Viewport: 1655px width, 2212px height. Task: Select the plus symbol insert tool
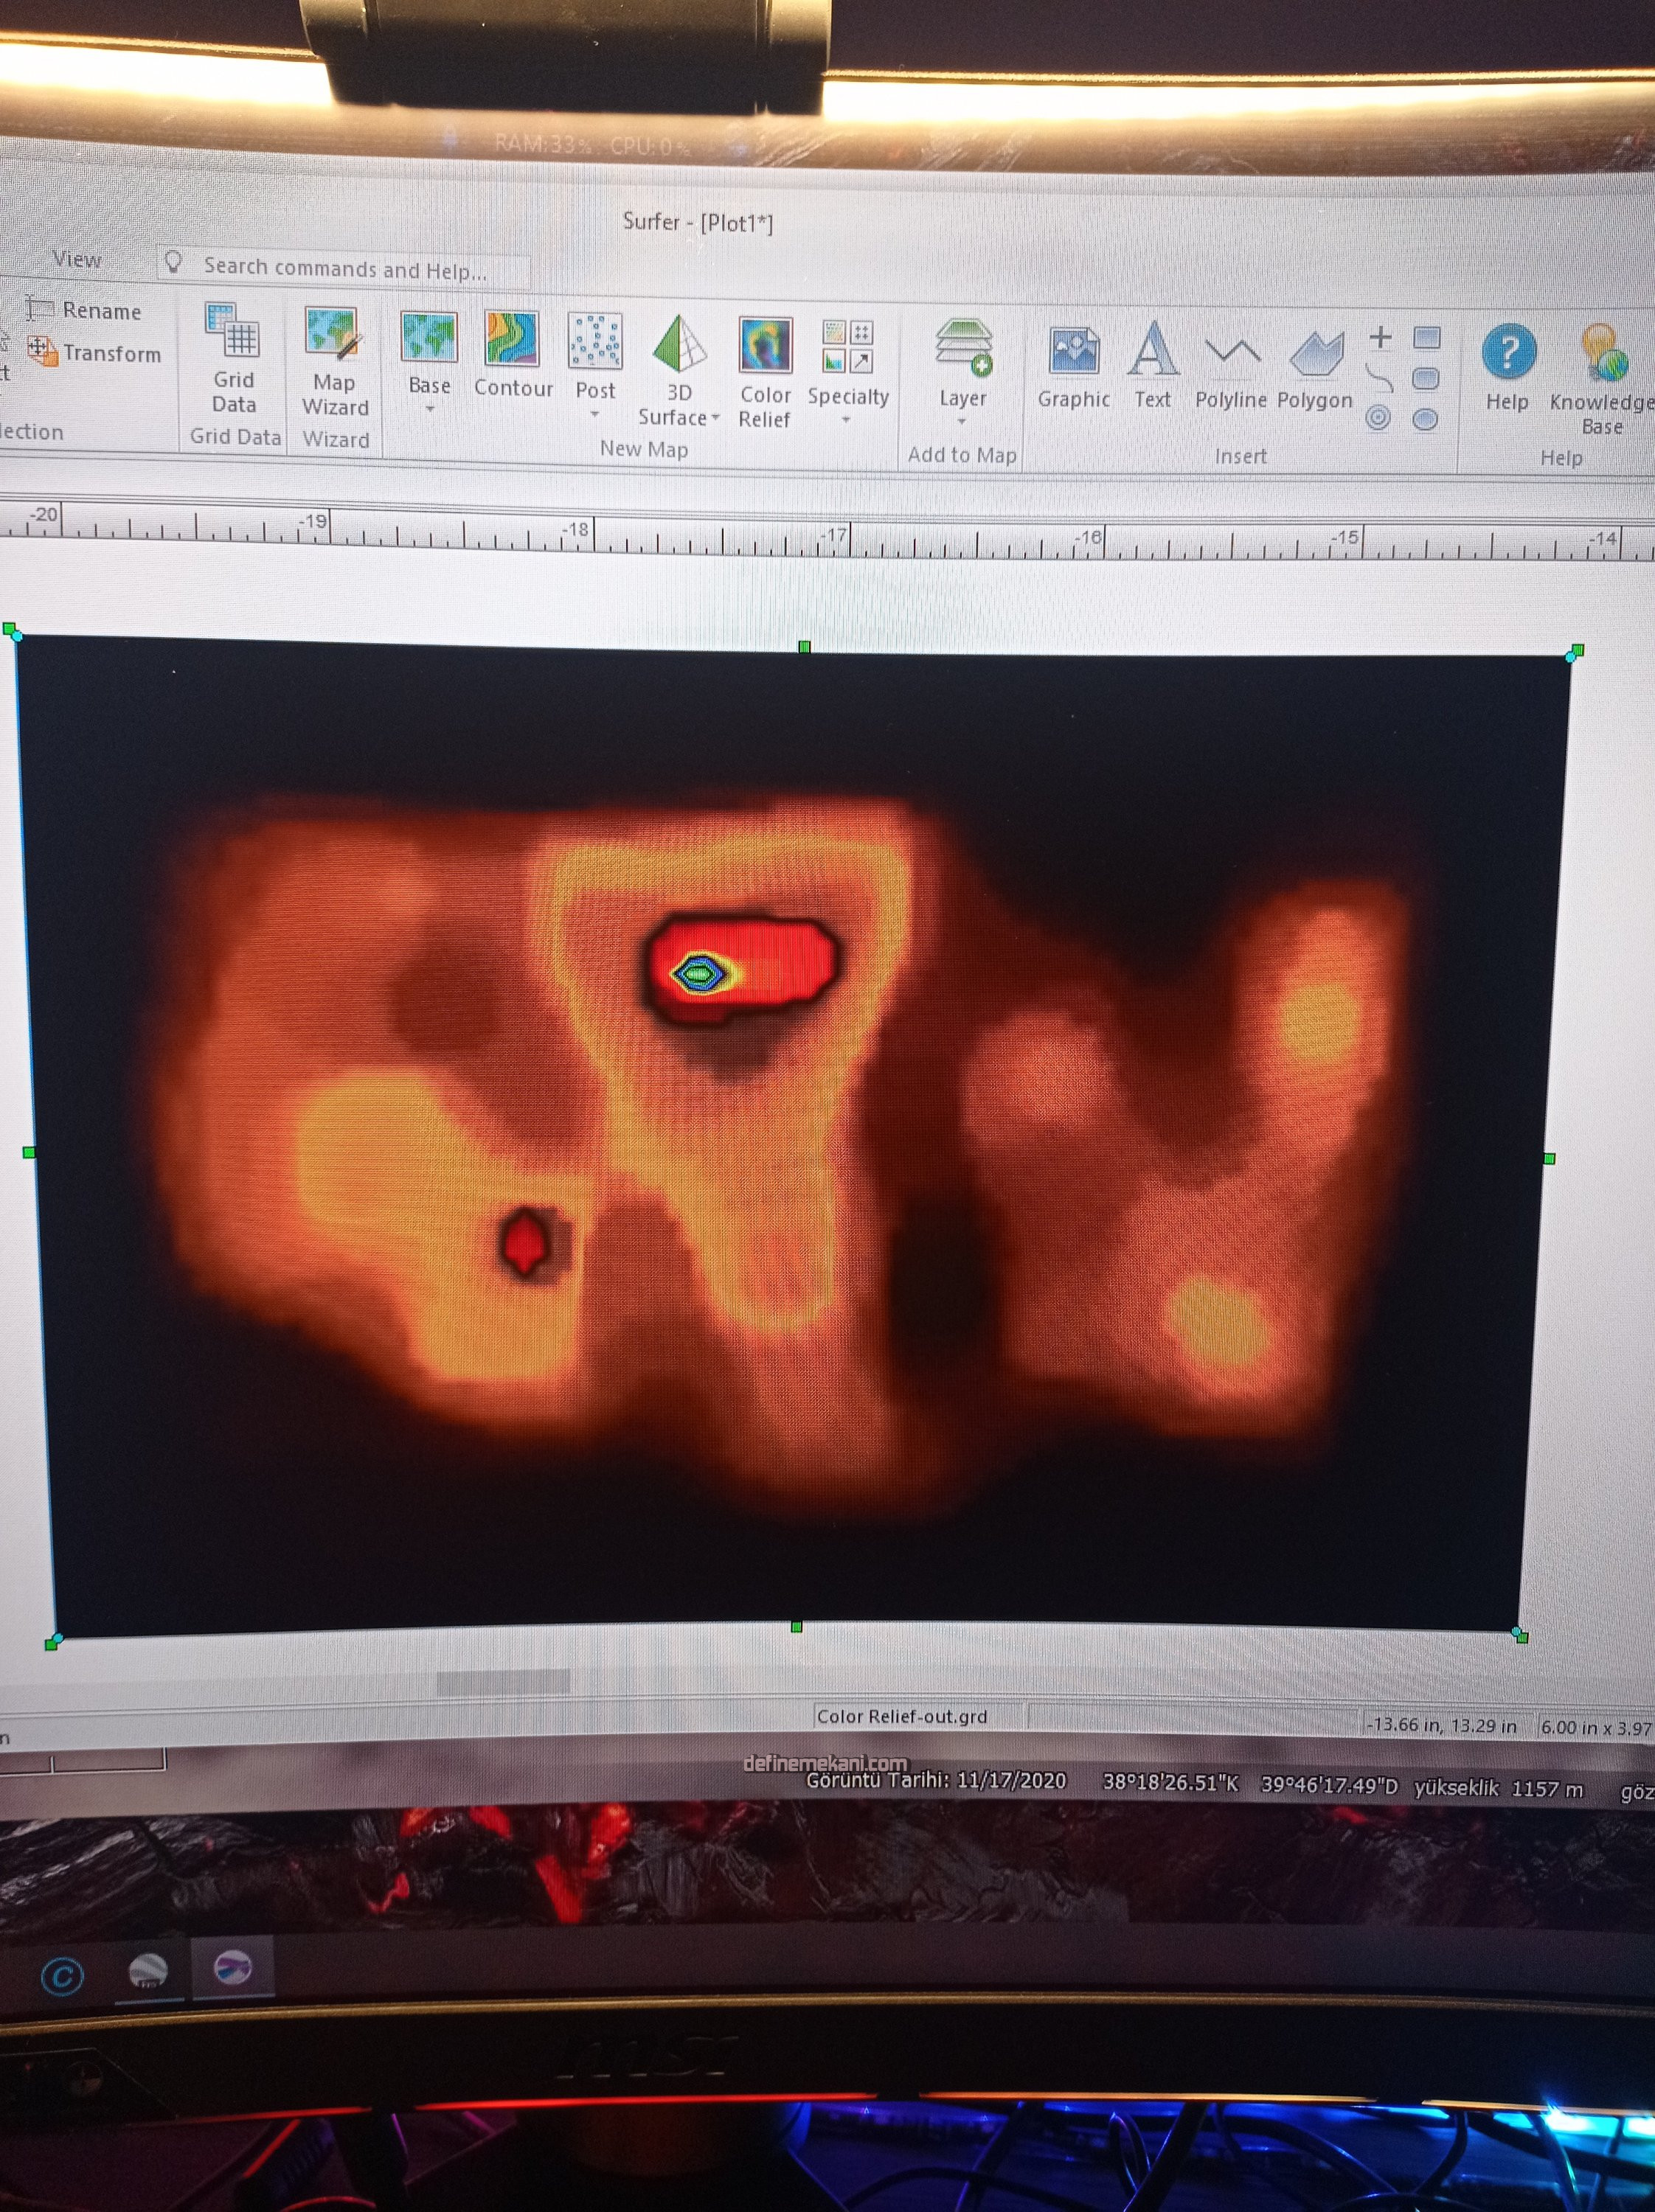tap(1380, 337)
